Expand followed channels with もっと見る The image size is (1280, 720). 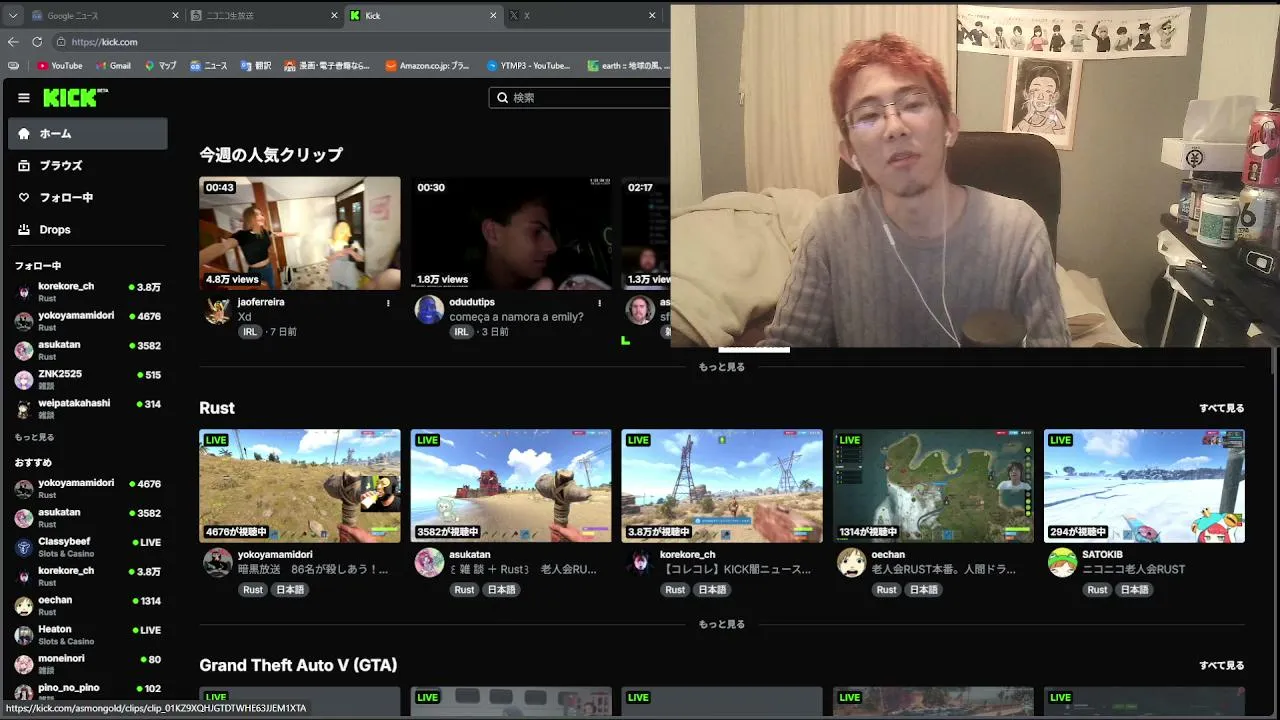coord(34,437)
